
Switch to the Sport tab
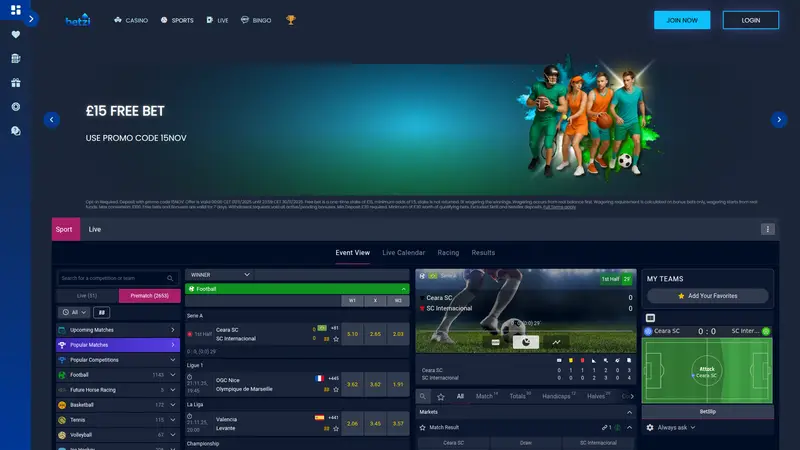[65, 229]
